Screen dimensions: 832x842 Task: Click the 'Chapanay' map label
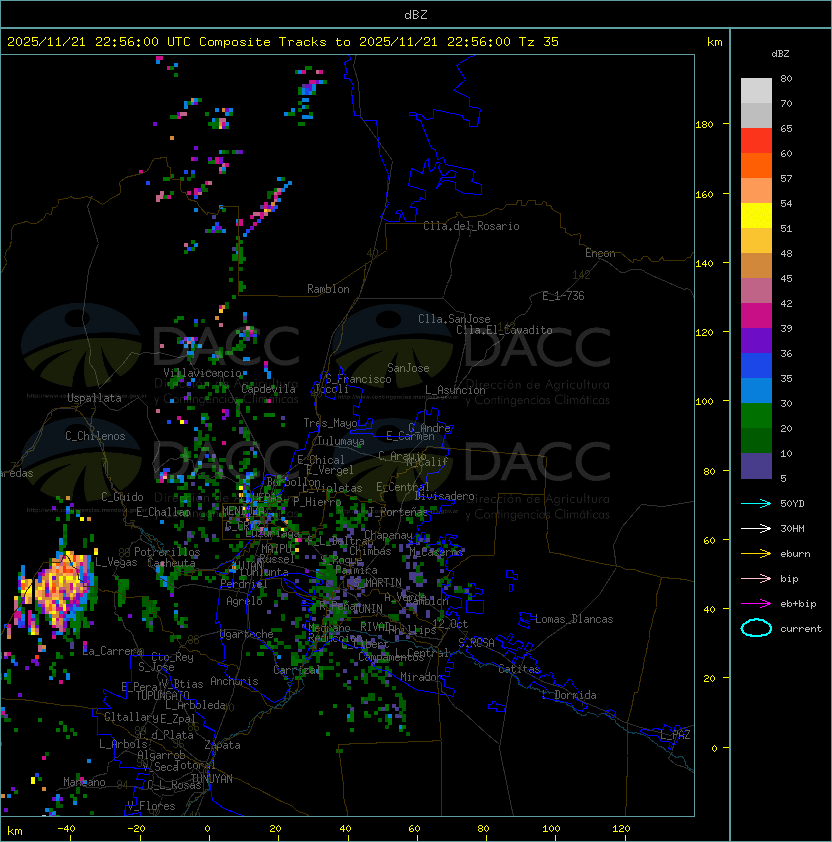coord(388,535)
